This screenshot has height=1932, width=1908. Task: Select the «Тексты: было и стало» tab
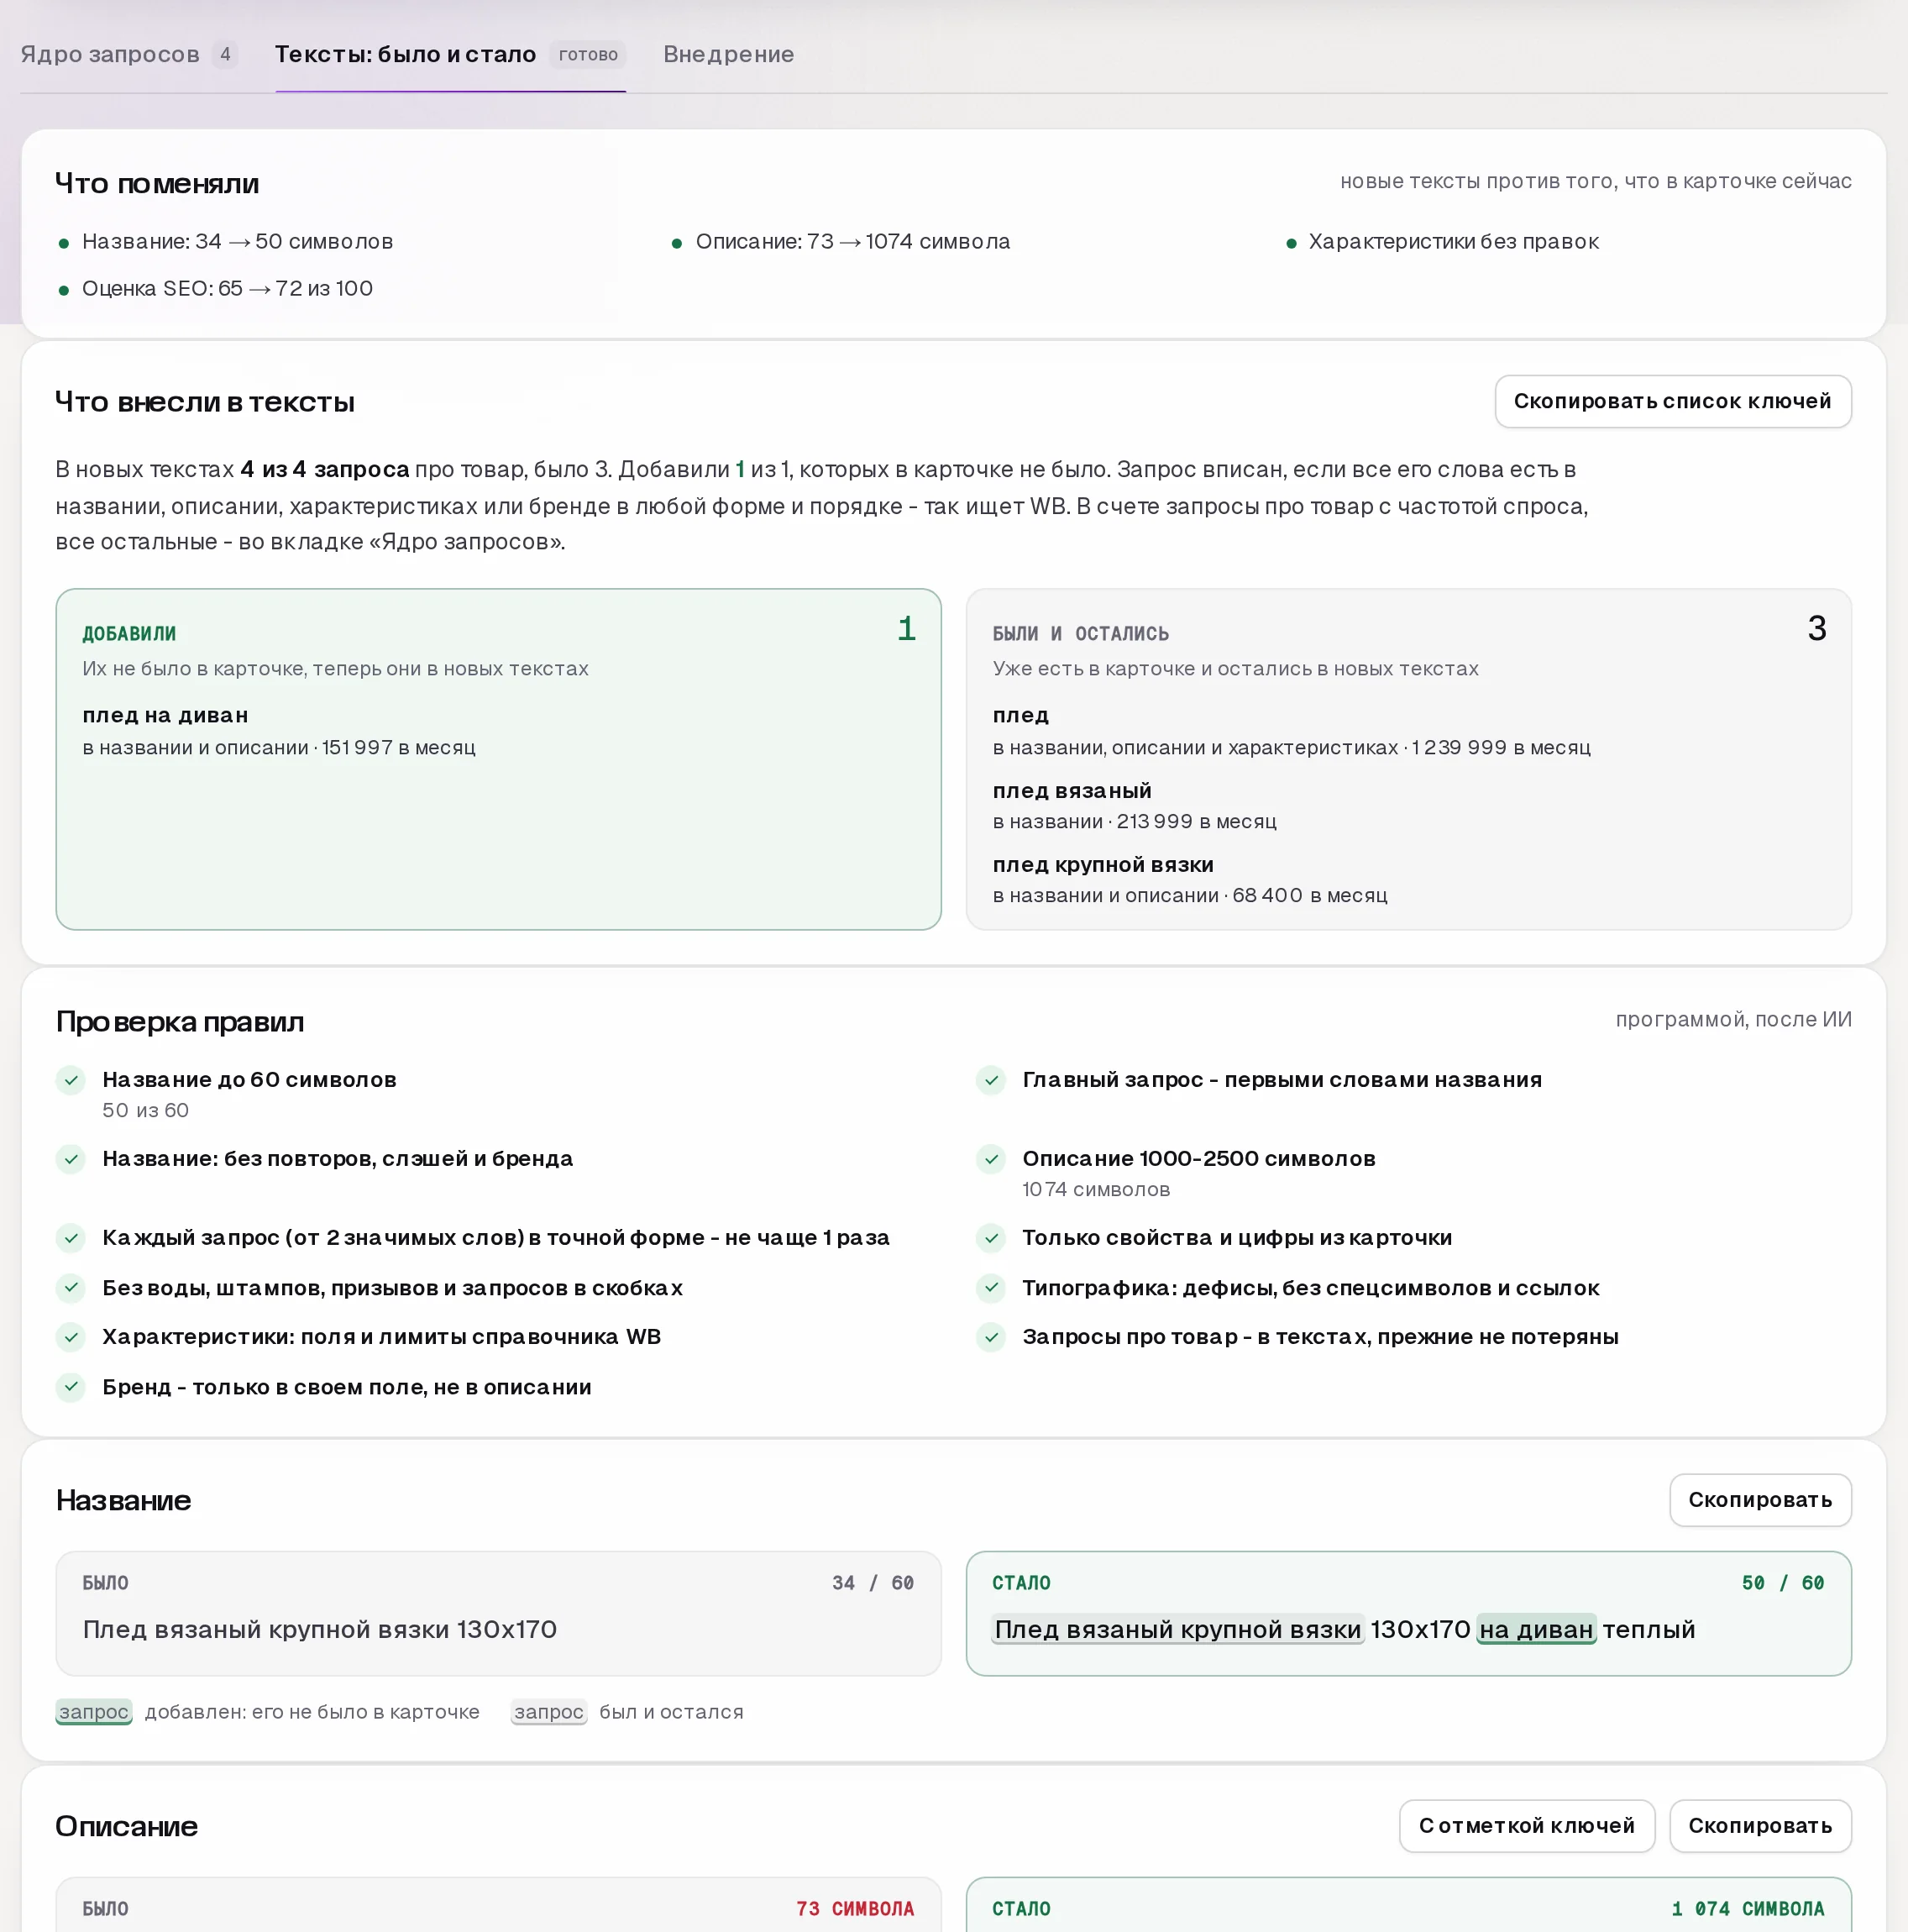[450, 54]
